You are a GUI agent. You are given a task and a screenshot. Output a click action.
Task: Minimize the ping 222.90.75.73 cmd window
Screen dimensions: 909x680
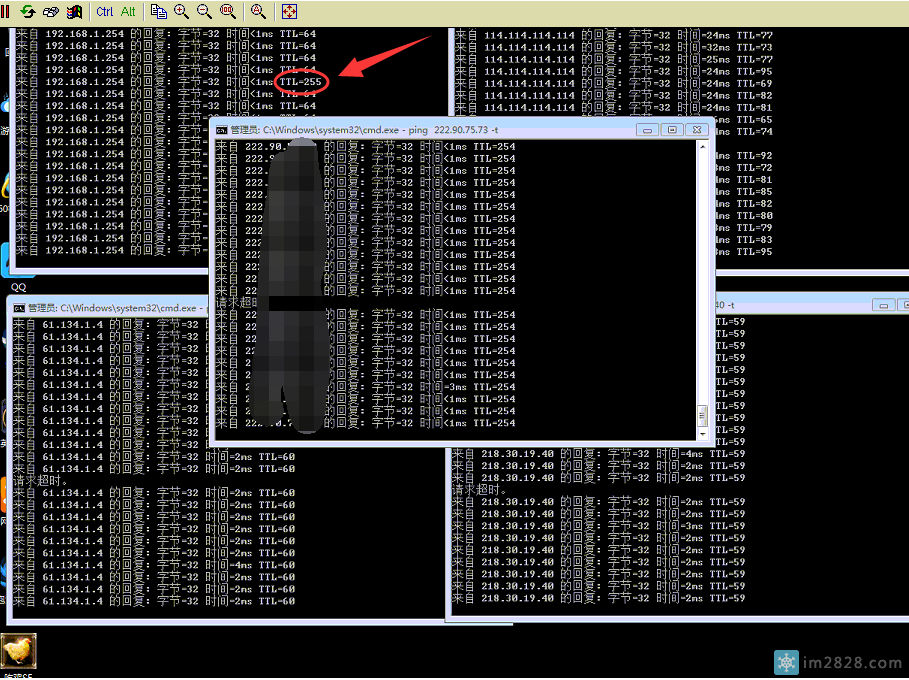[x=648, y=129]
